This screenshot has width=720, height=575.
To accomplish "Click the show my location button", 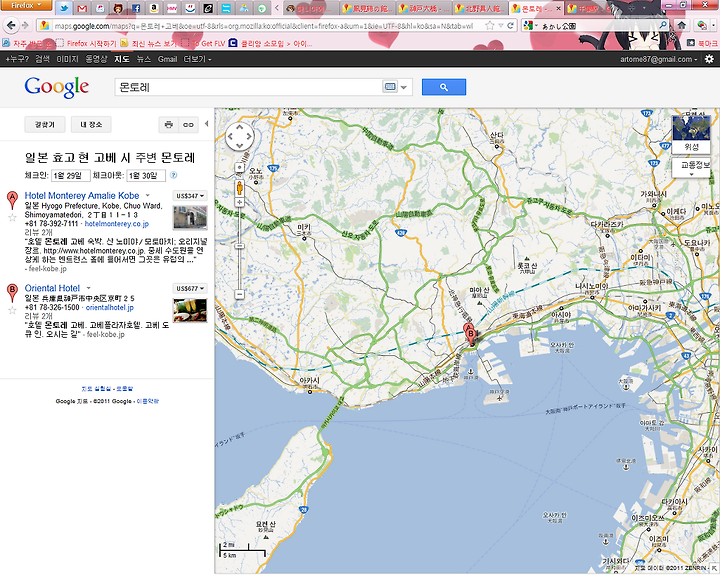I will coord(239,167).
